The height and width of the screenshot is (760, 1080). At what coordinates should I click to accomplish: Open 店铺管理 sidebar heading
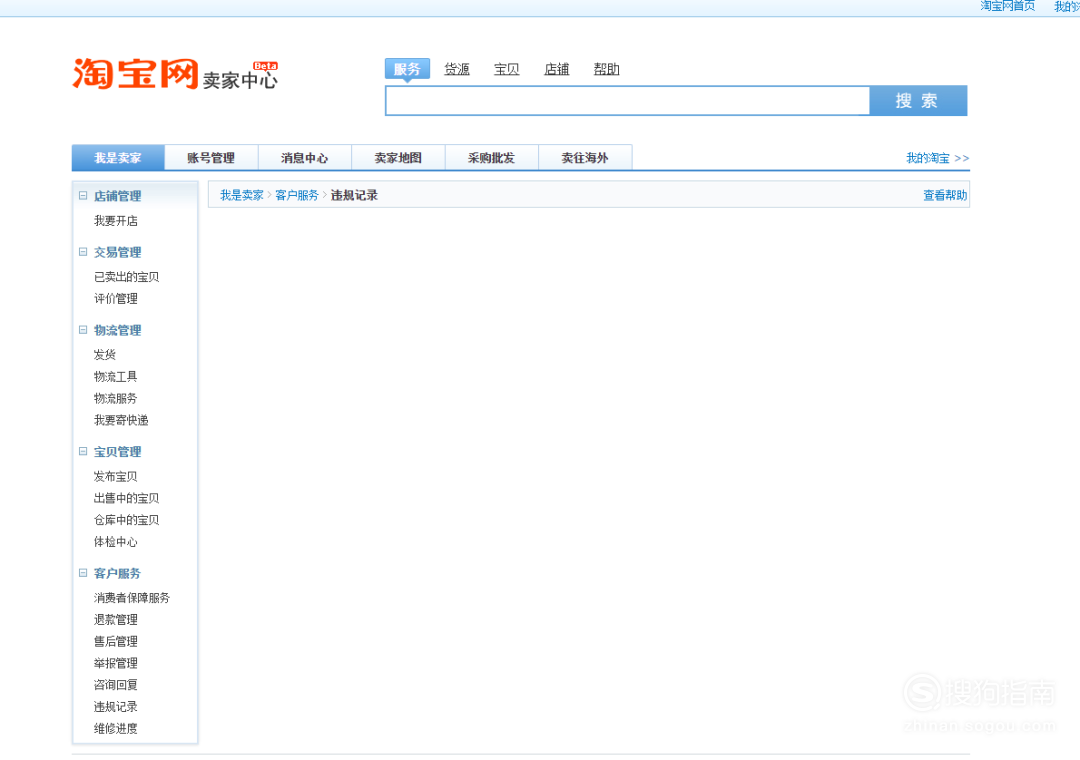tap(117, 196)
